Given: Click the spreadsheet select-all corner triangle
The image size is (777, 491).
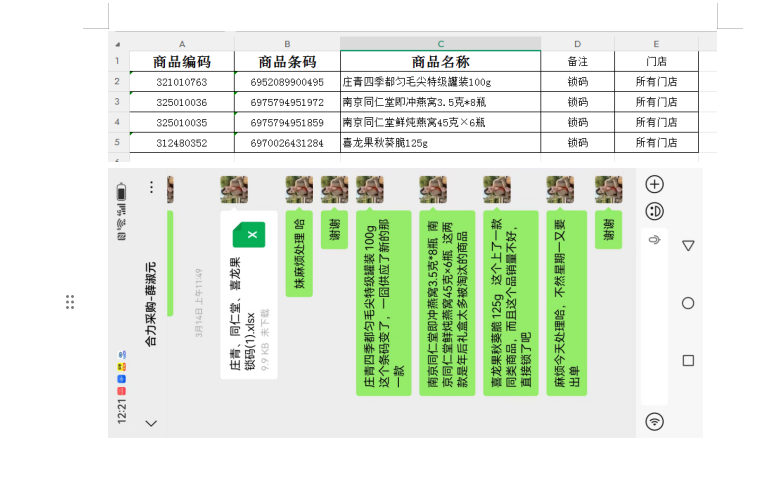Looking at the screenshot, I should click(117, 44).
